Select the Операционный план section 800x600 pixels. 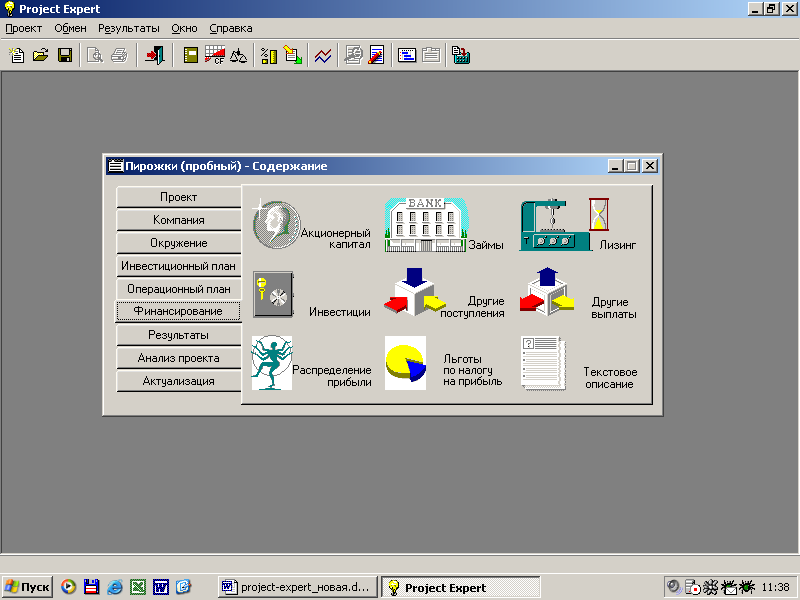179,289
